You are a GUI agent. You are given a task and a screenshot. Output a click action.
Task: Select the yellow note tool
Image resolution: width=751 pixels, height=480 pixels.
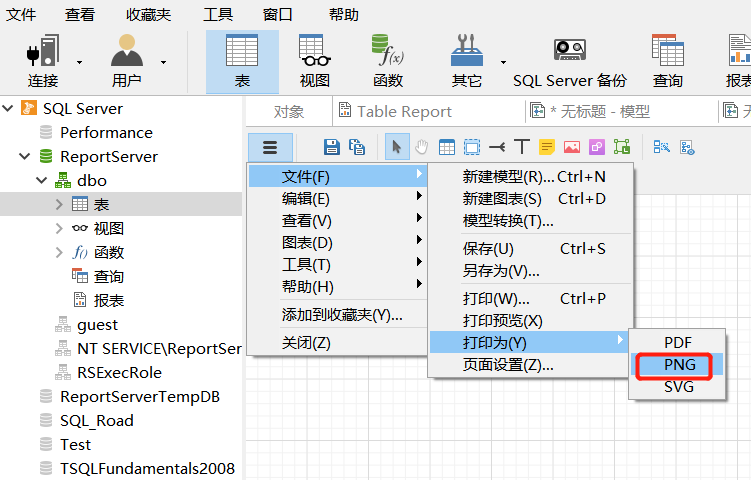click(x=547, y=147)
